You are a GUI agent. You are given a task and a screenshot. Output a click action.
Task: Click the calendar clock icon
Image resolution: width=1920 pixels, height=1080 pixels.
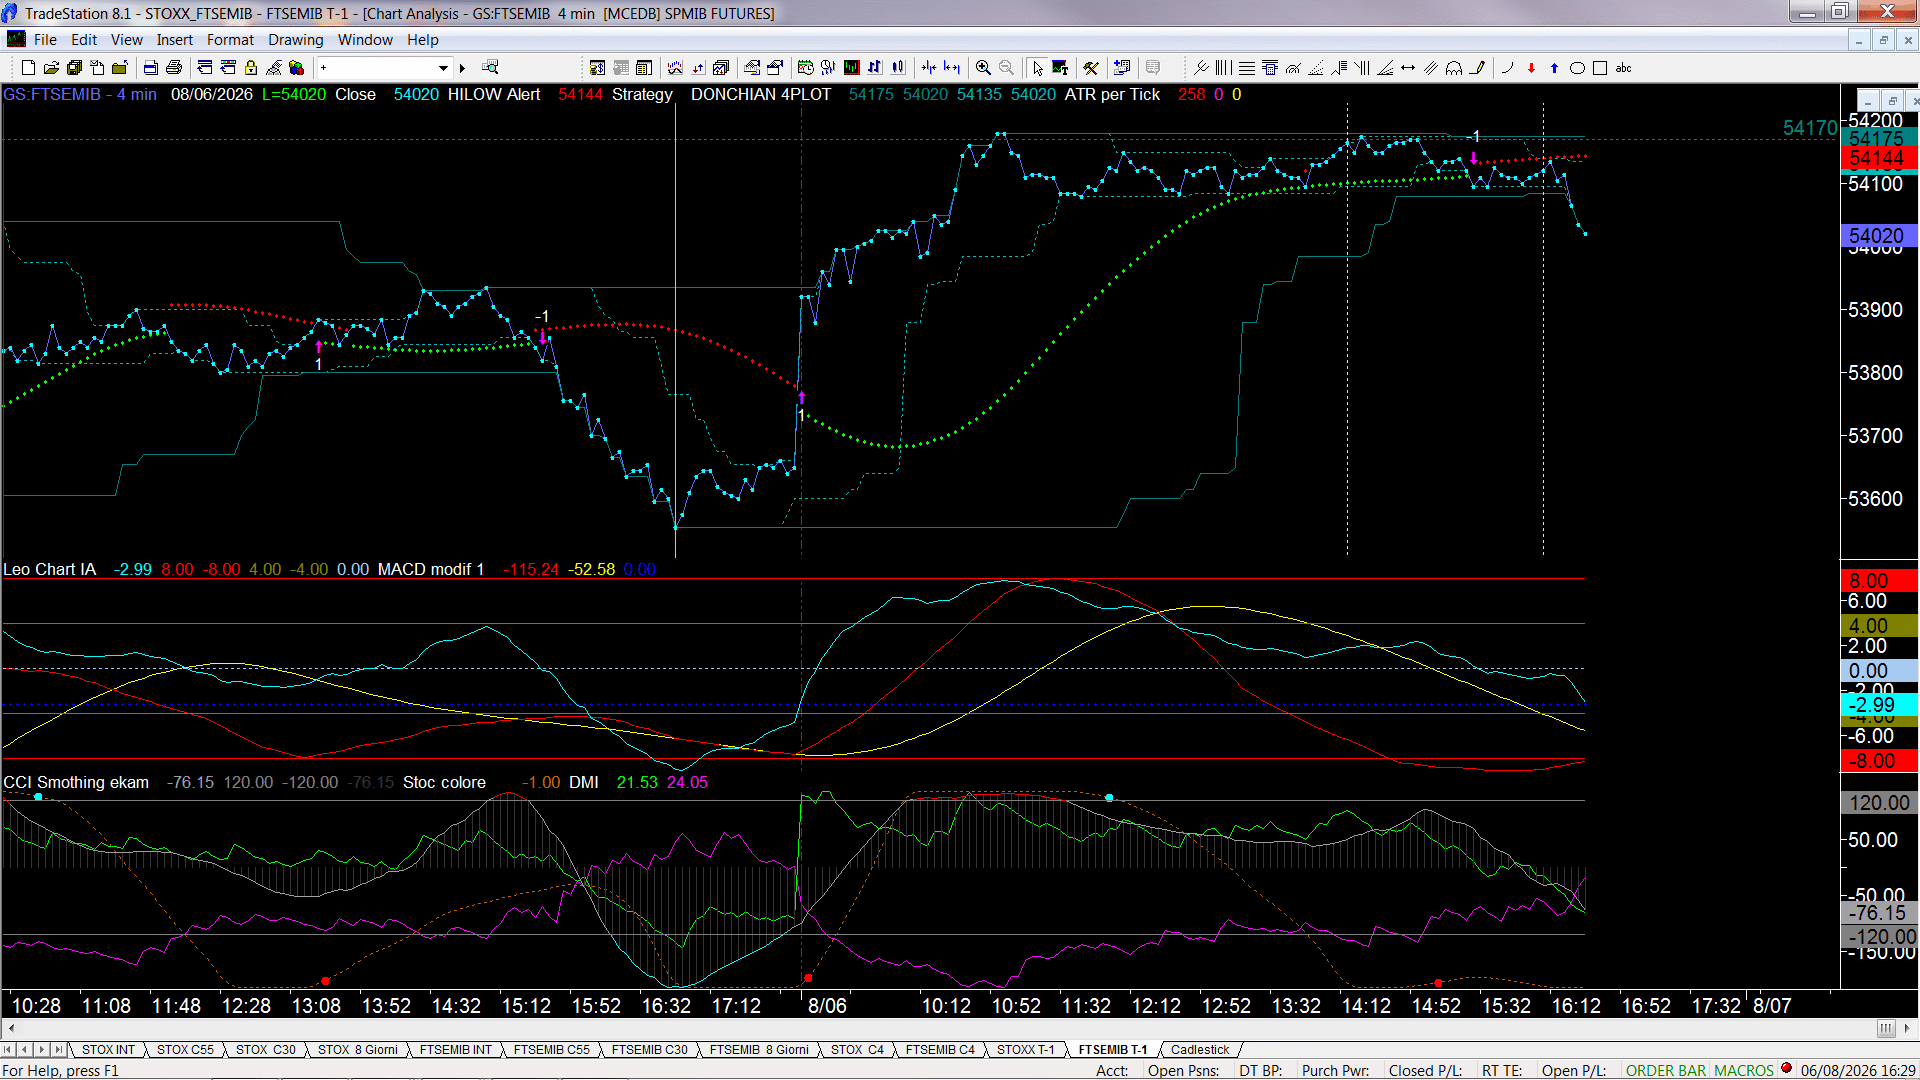805,68
